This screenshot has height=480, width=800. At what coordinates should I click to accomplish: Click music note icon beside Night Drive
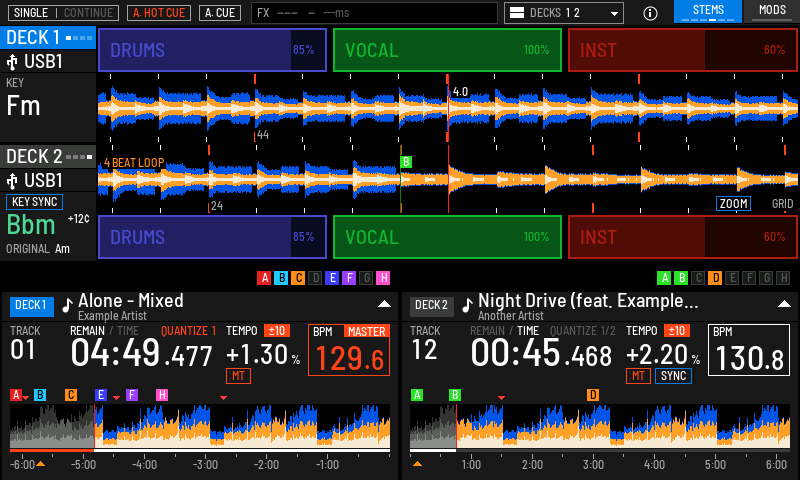pyautogui.click(x=467, y=305)
